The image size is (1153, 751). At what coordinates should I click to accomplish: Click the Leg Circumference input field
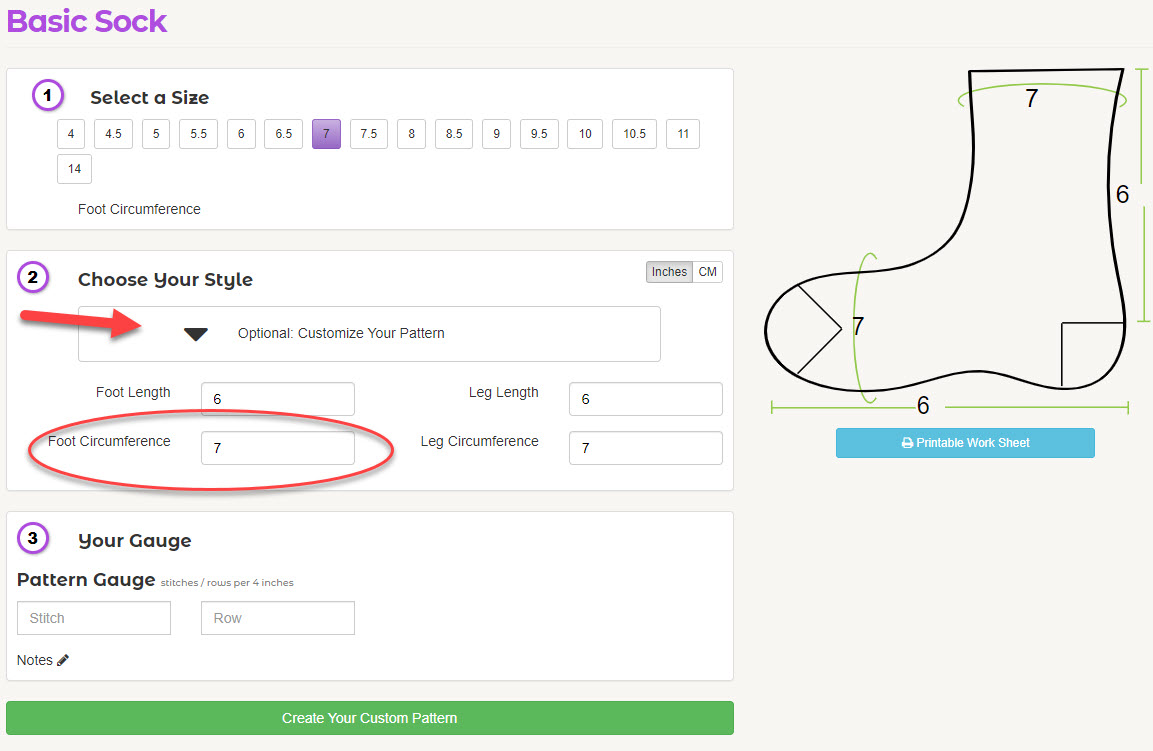click(x=646, y=448)
